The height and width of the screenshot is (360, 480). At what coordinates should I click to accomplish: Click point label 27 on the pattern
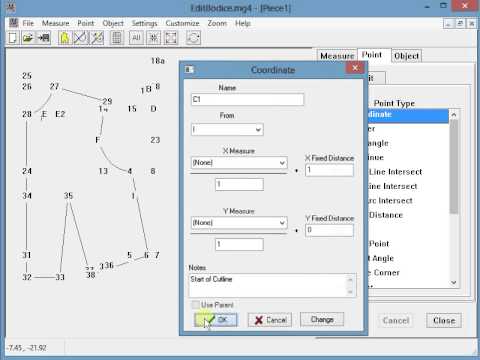click(x=54, y=86)
